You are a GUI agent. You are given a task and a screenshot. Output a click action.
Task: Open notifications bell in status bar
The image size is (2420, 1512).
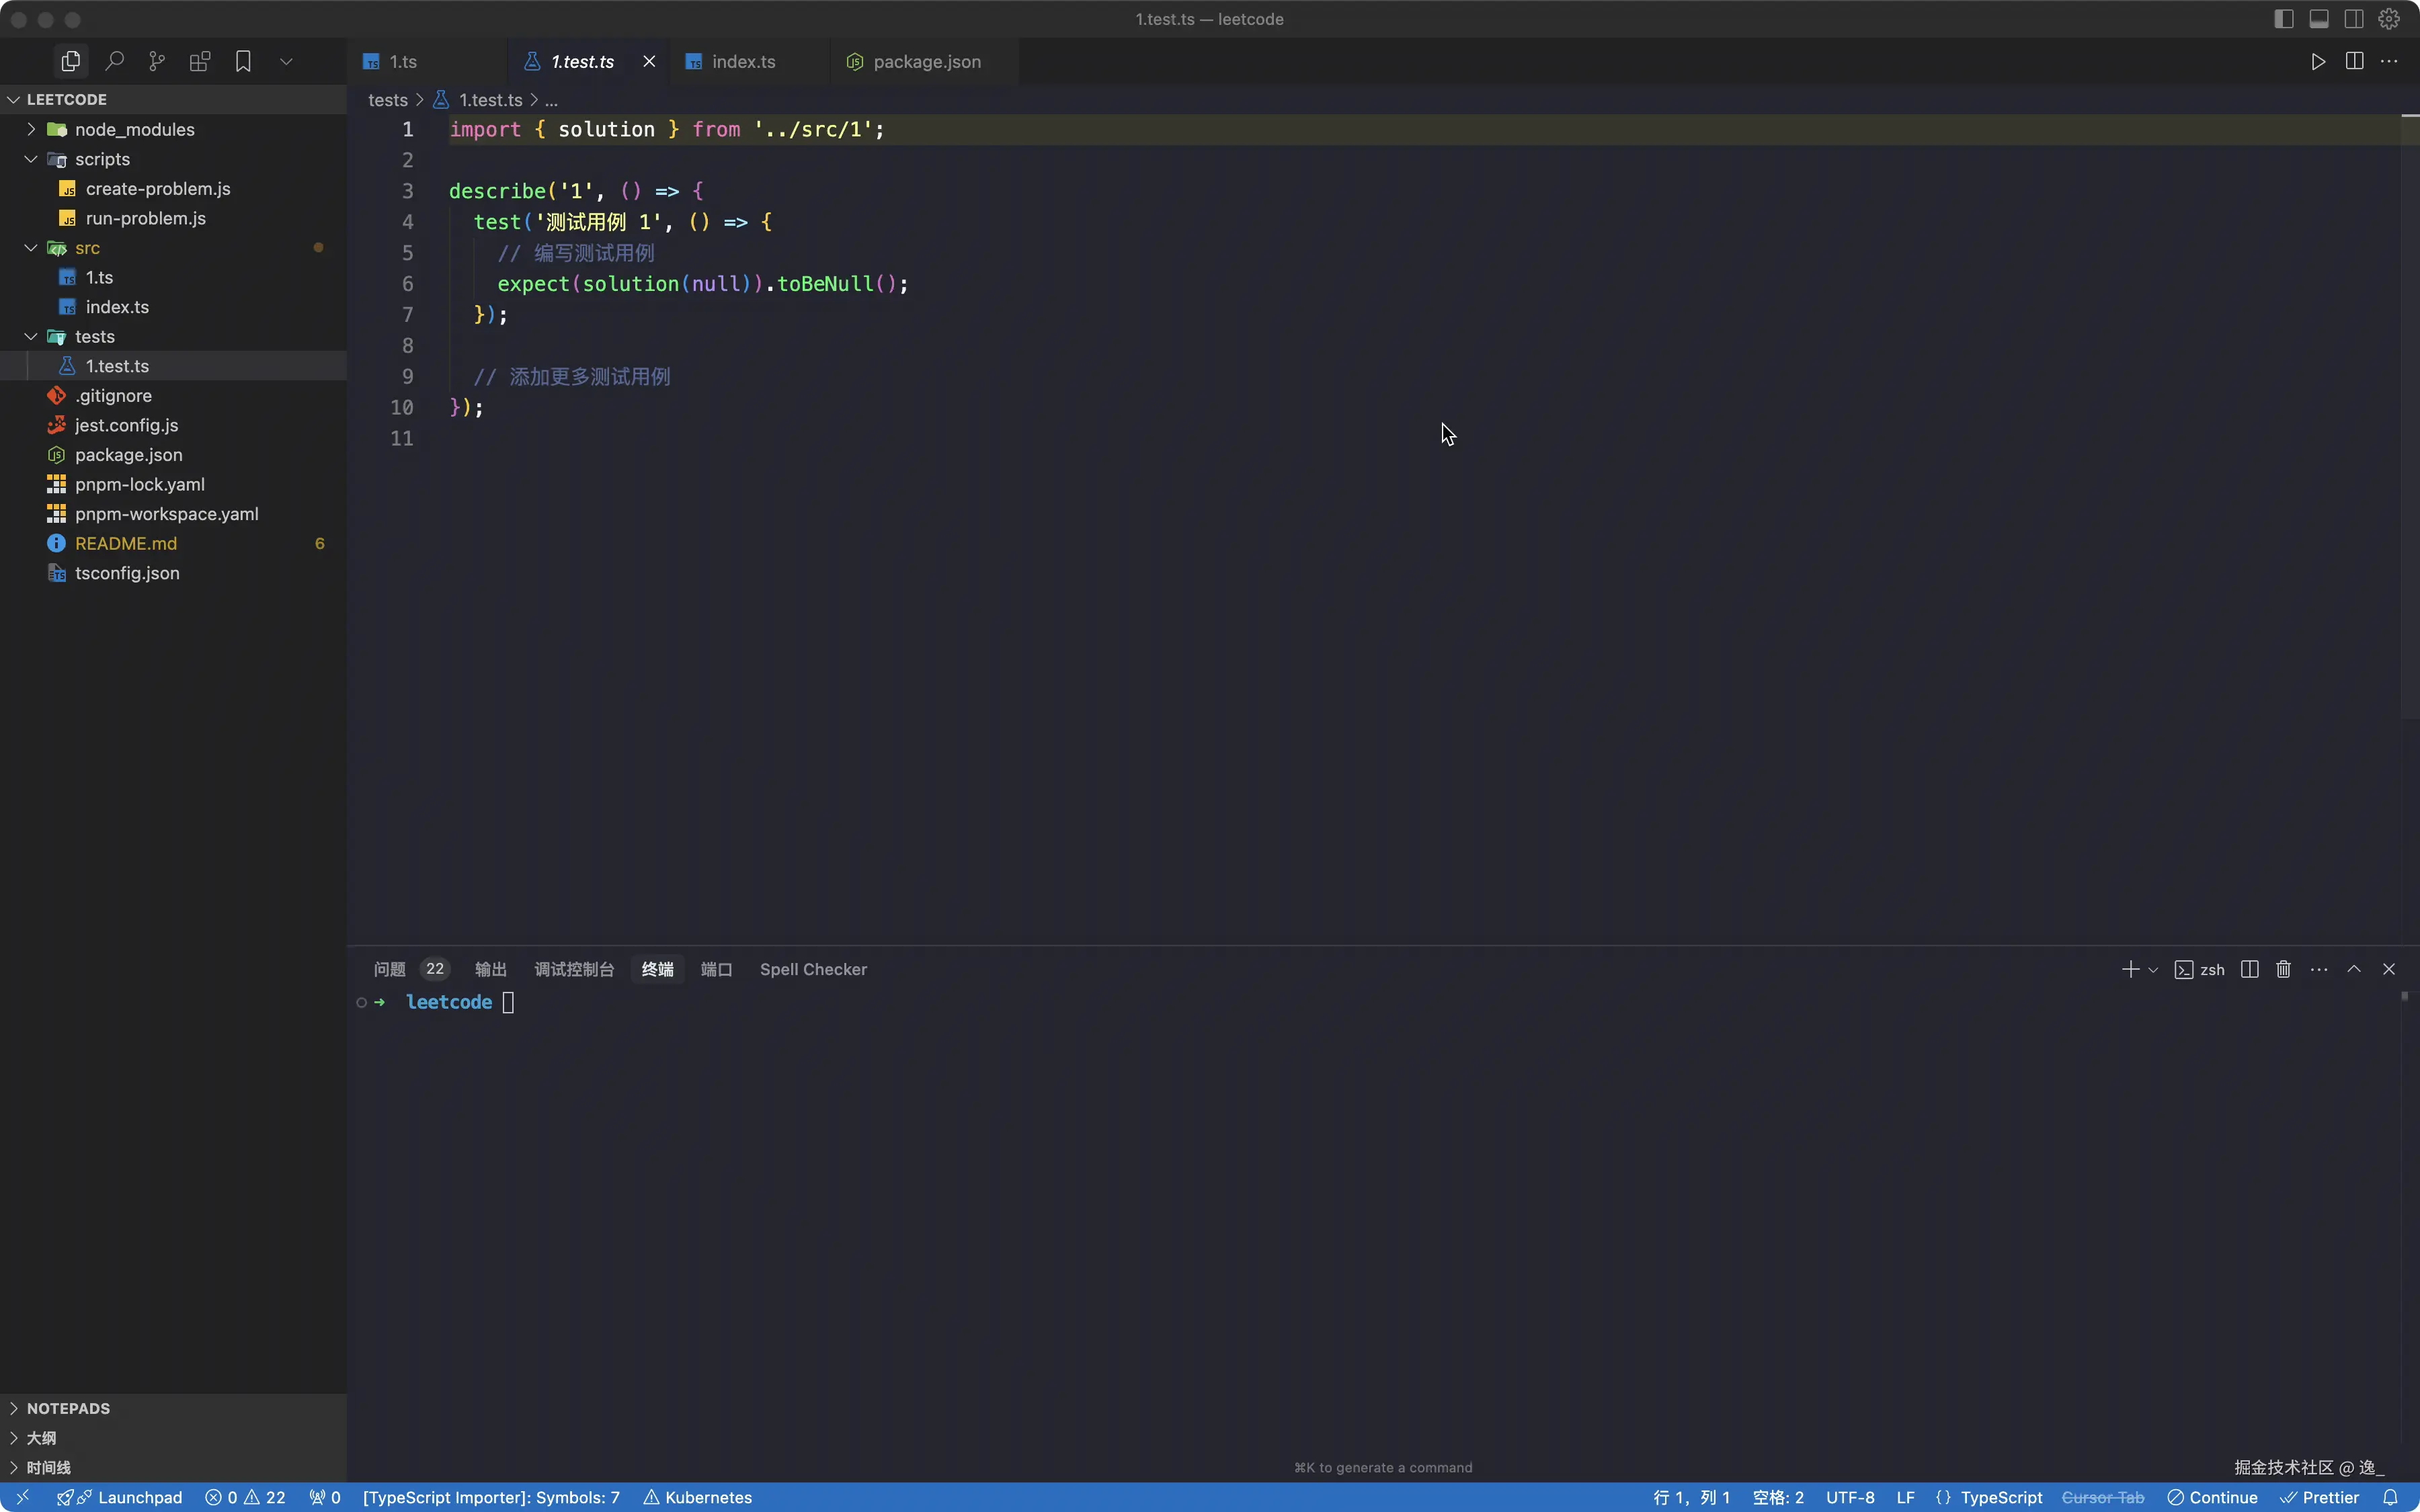click(2391, 1497)
